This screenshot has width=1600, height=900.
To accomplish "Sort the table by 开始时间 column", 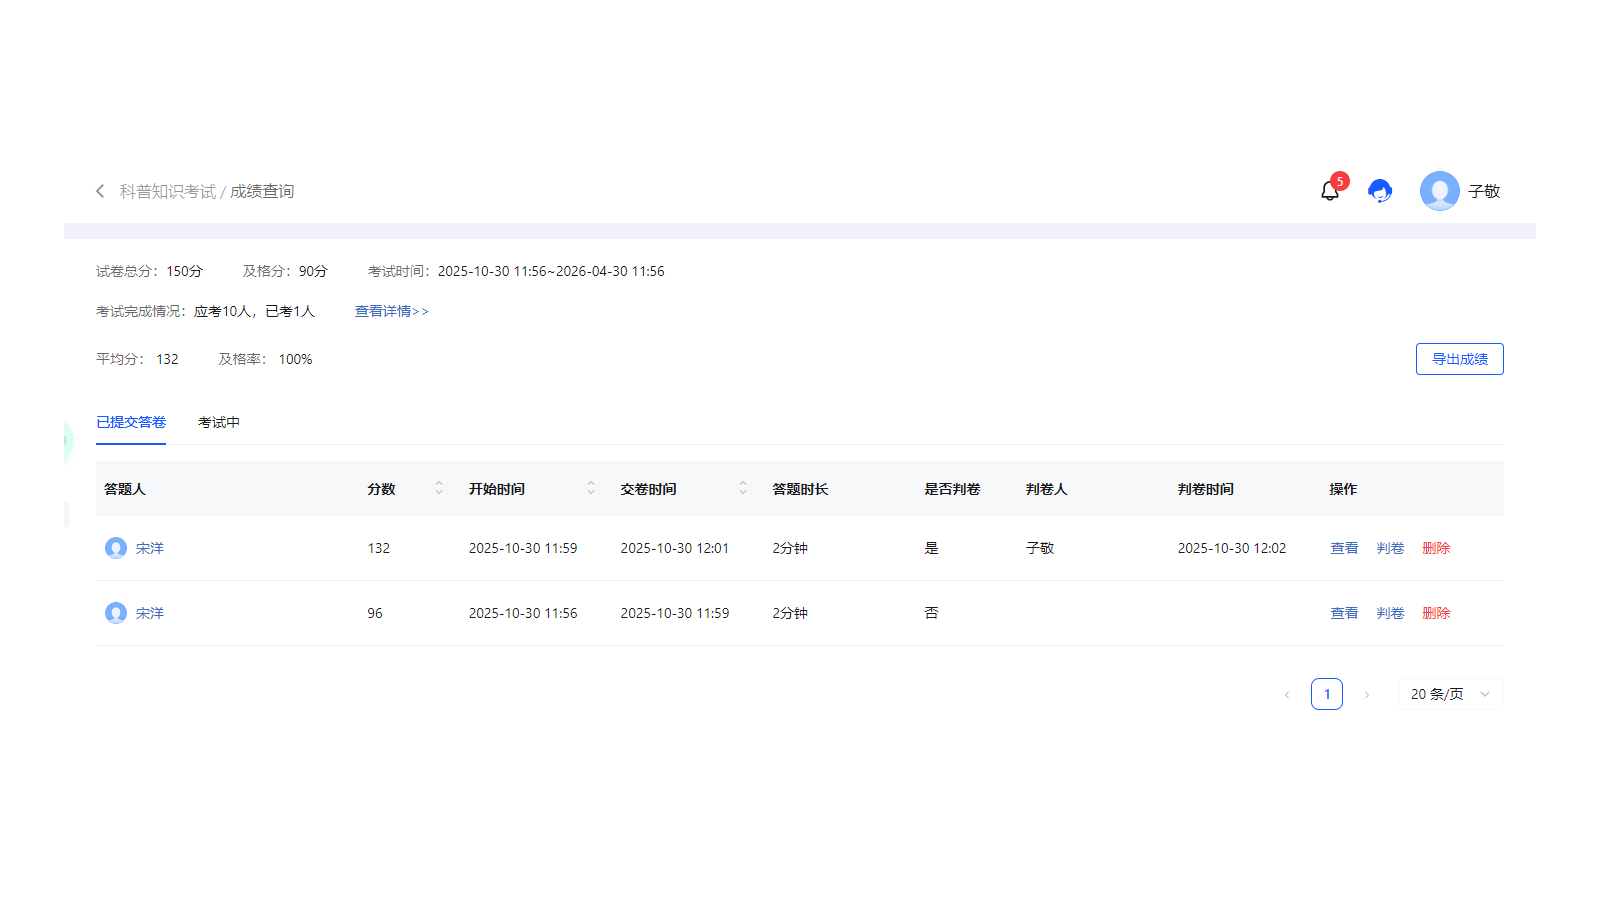I will (x=590, y=488).
